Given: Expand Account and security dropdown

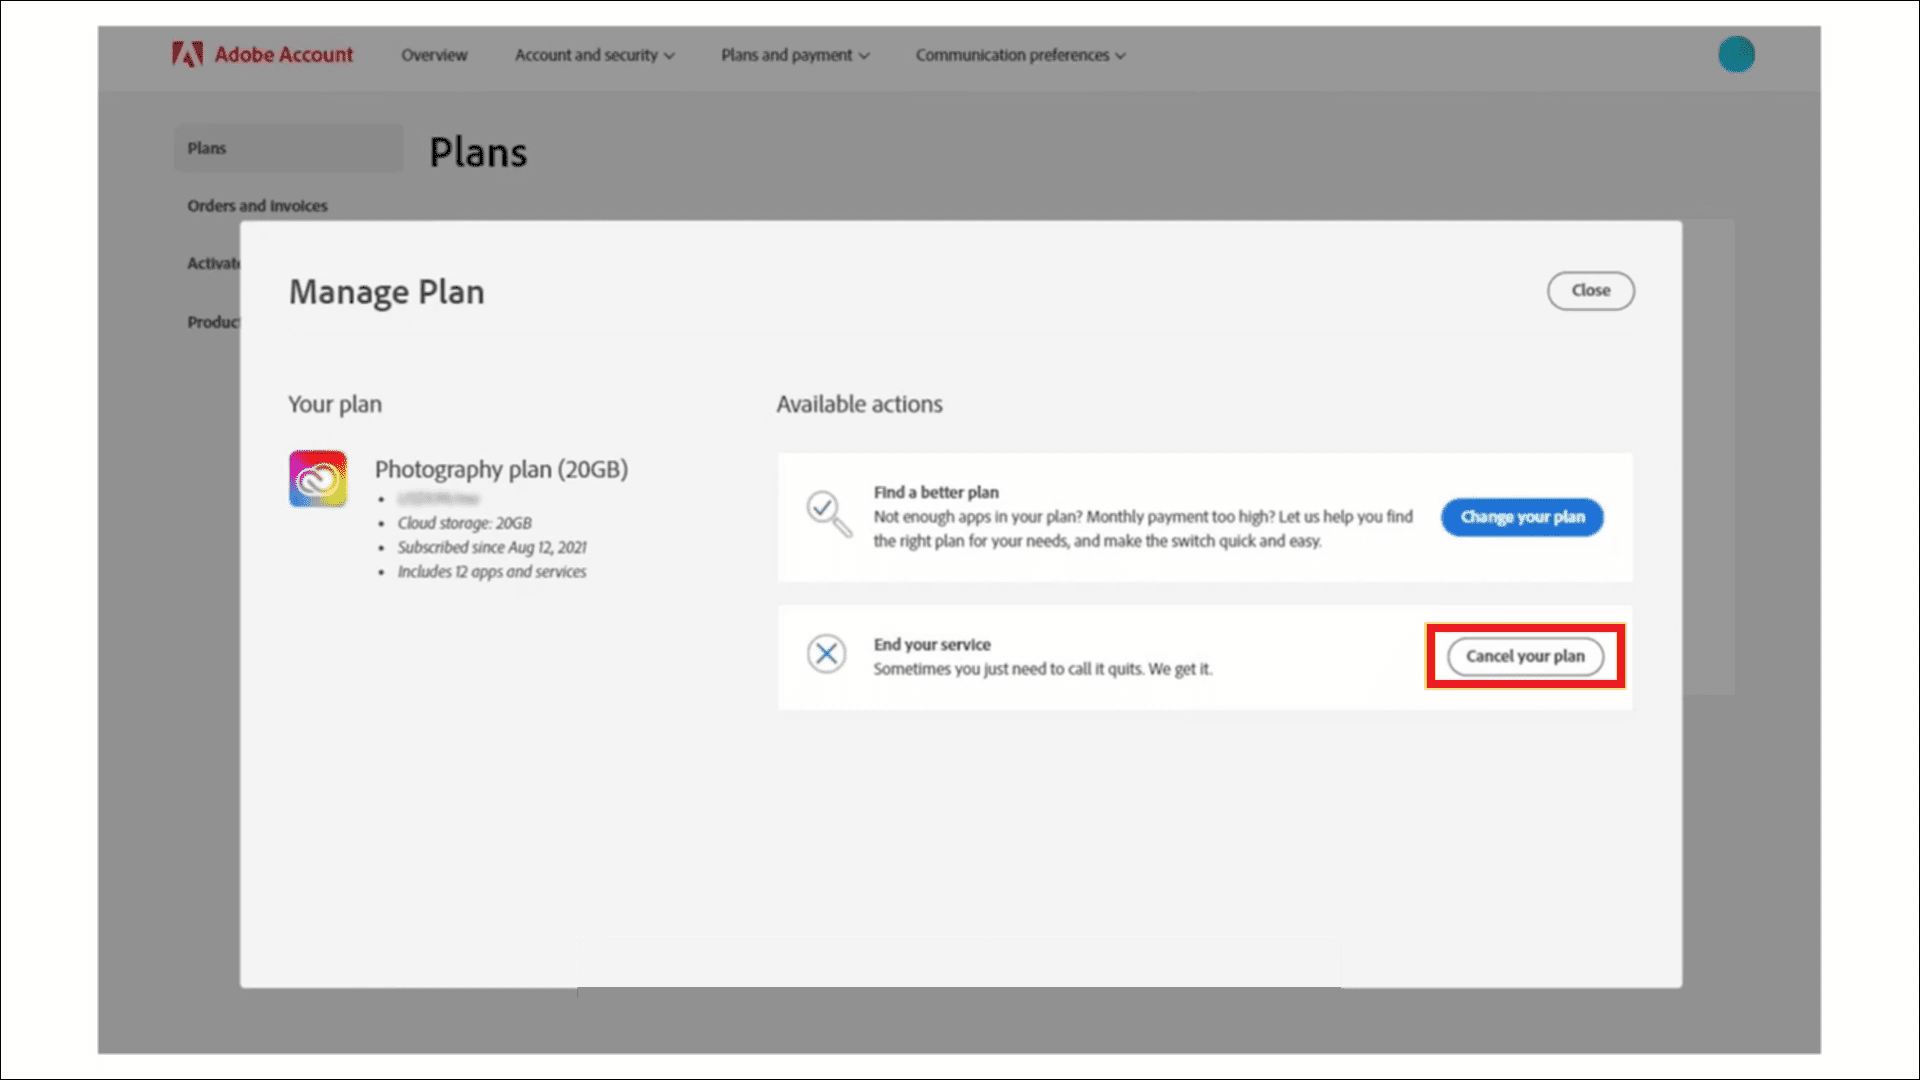Looking at the screenshot, I should tap(595, 55).
